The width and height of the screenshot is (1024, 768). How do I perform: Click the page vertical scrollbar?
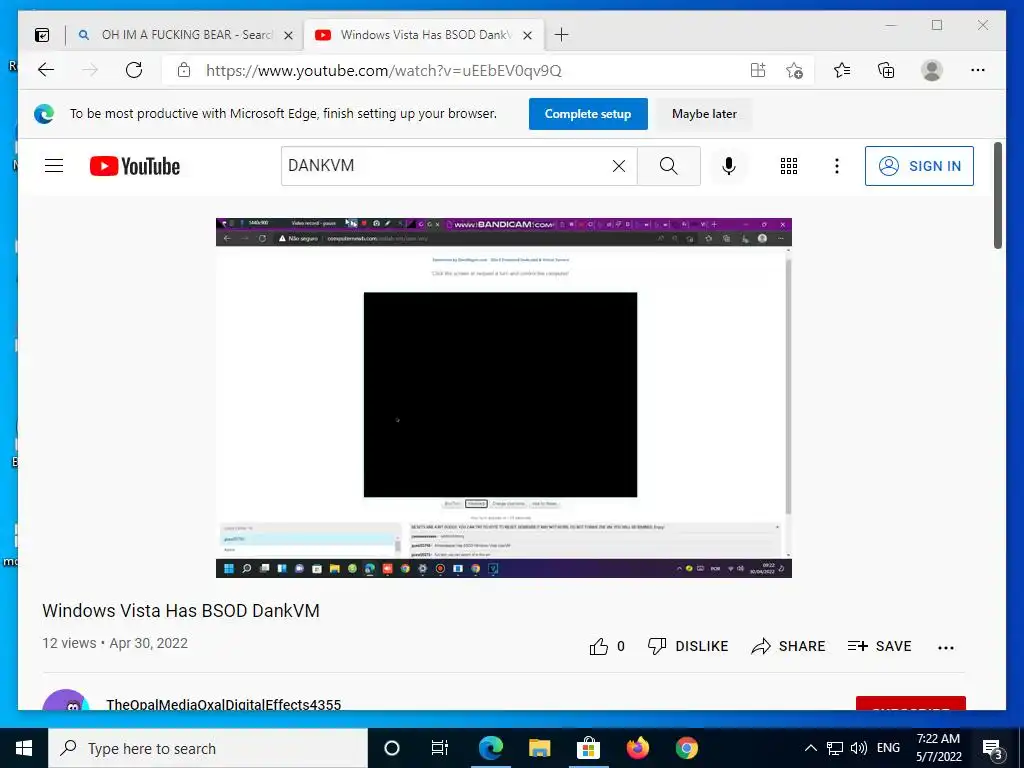pyautogui.click(x=998, y=195)
